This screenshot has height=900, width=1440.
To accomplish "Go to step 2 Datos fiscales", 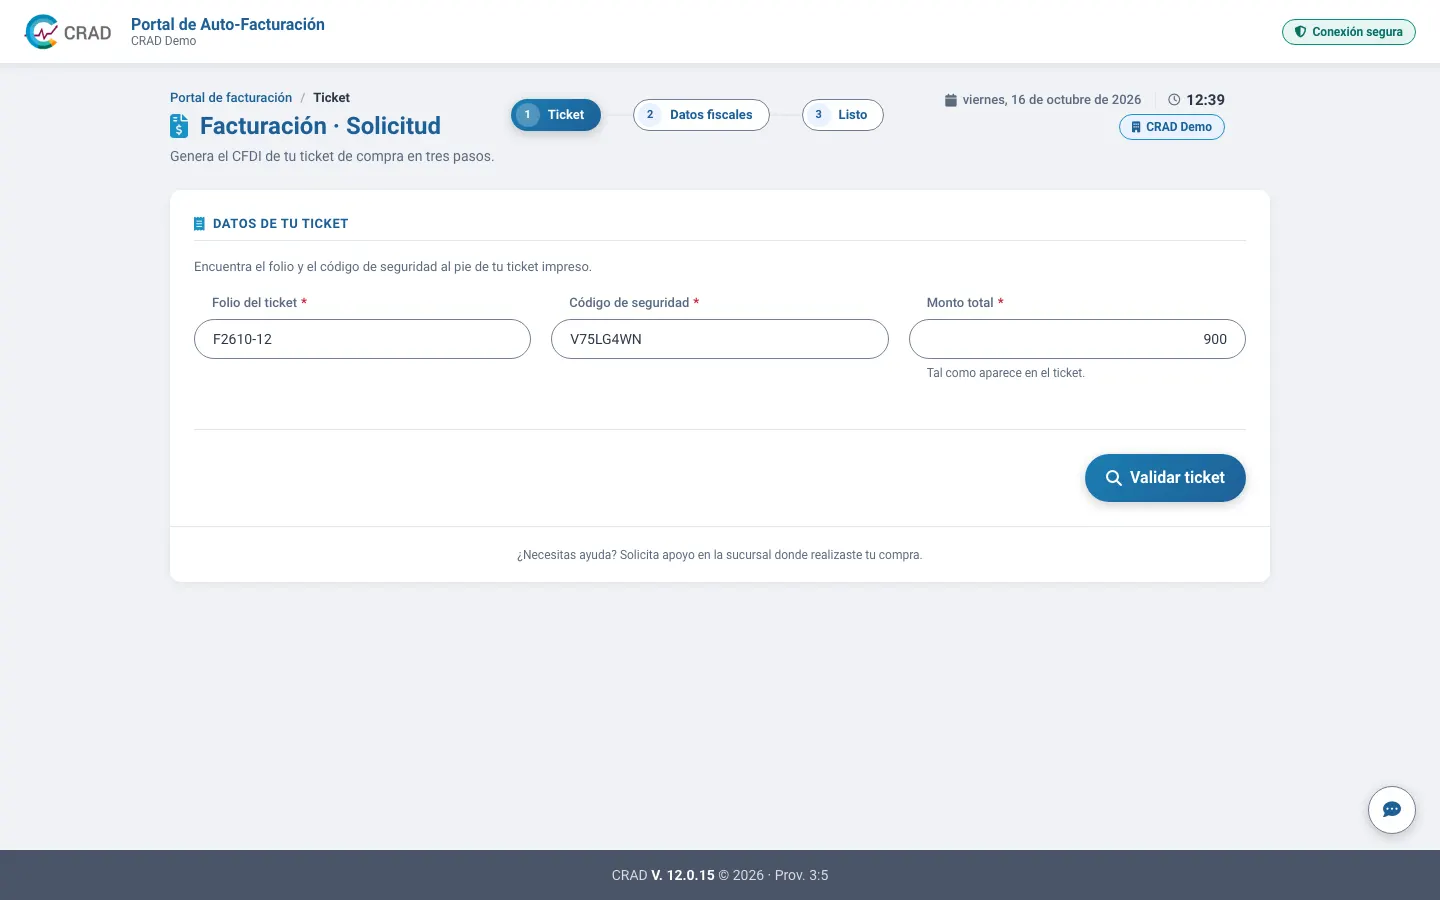I will (x=701, y=115).
